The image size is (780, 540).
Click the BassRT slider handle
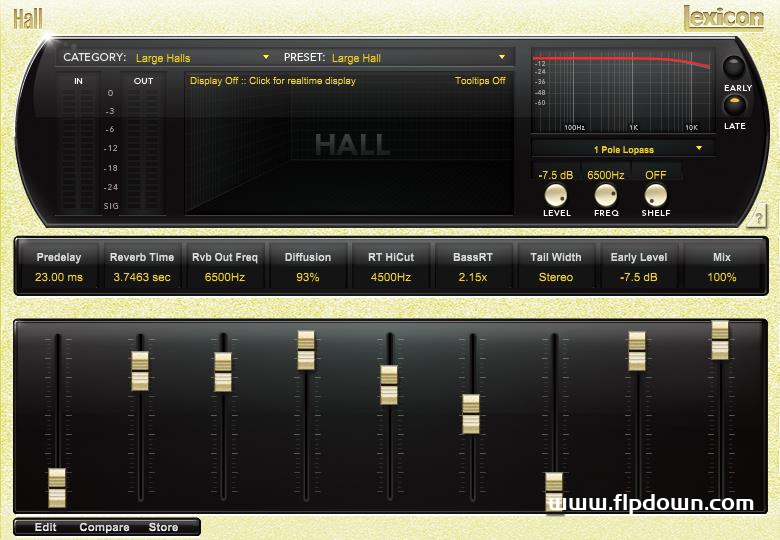coord(471,414)
